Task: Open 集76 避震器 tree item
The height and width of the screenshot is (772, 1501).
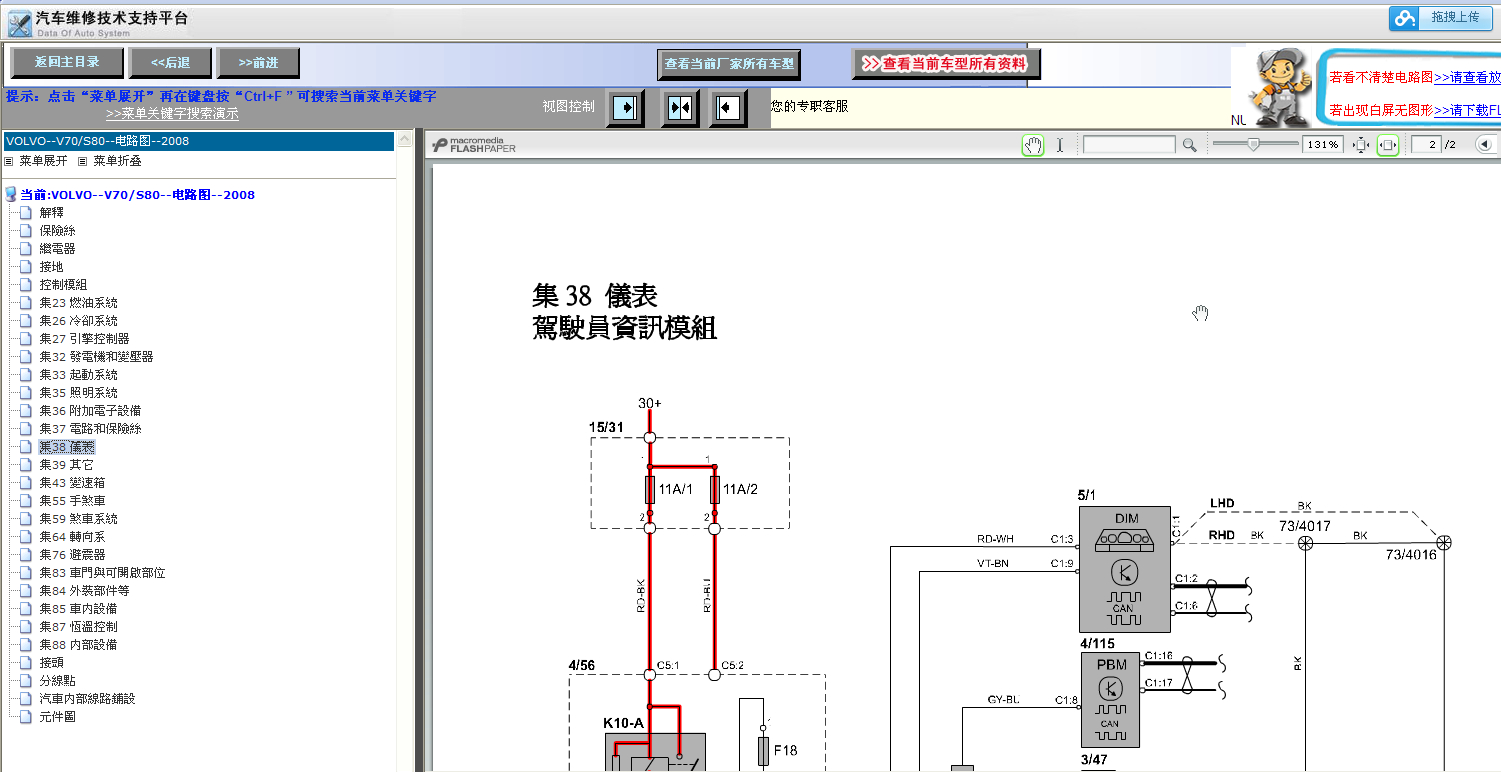Action: (x=73, y=555)
